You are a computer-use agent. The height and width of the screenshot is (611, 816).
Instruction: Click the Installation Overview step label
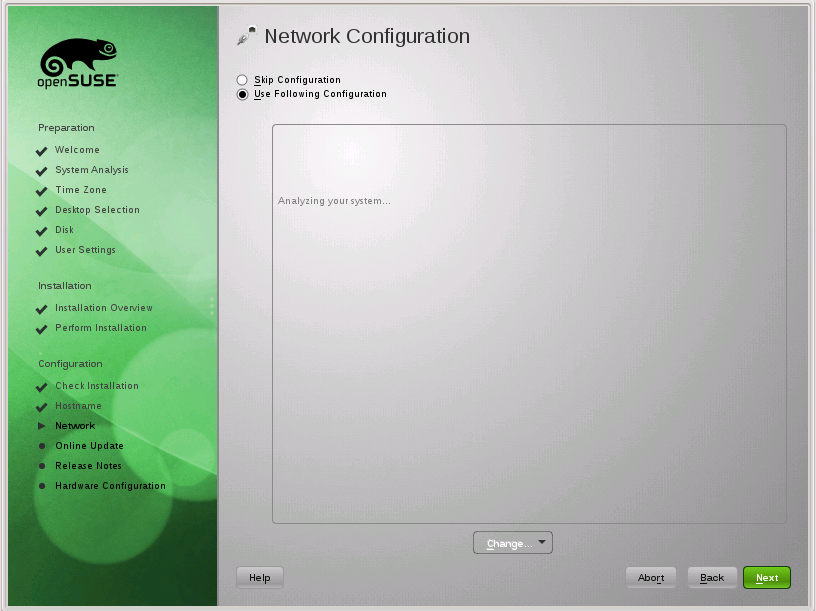click(104, 308)
